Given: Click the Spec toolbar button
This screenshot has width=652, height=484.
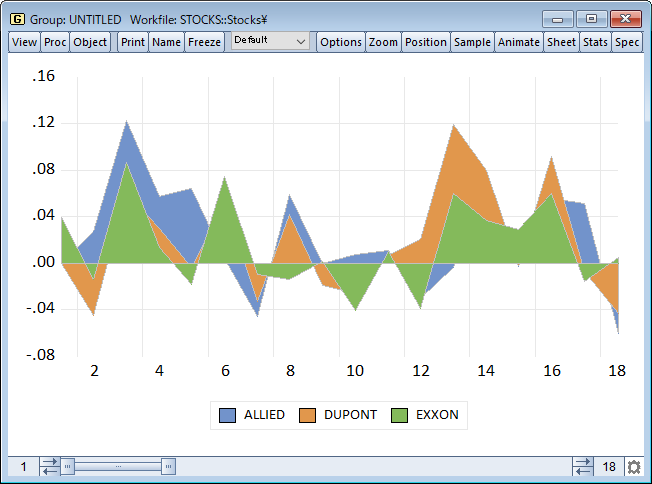Looking at the screenshot, I should pyautogui.click(x=627, y=42).
